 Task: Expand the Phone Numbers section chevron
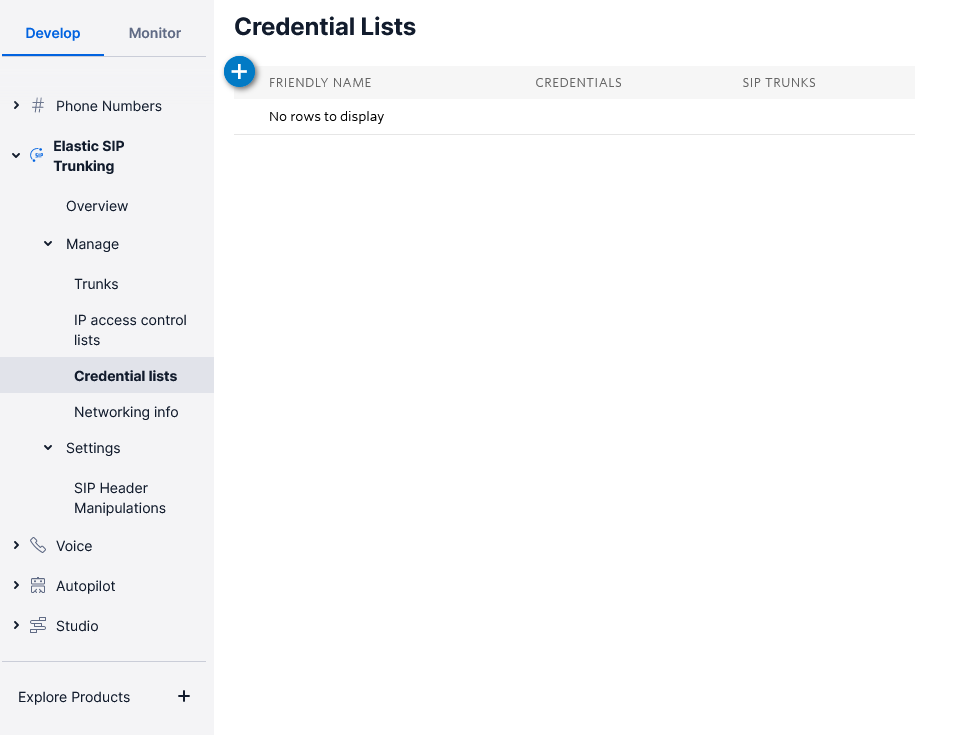[x=17, y=105]
